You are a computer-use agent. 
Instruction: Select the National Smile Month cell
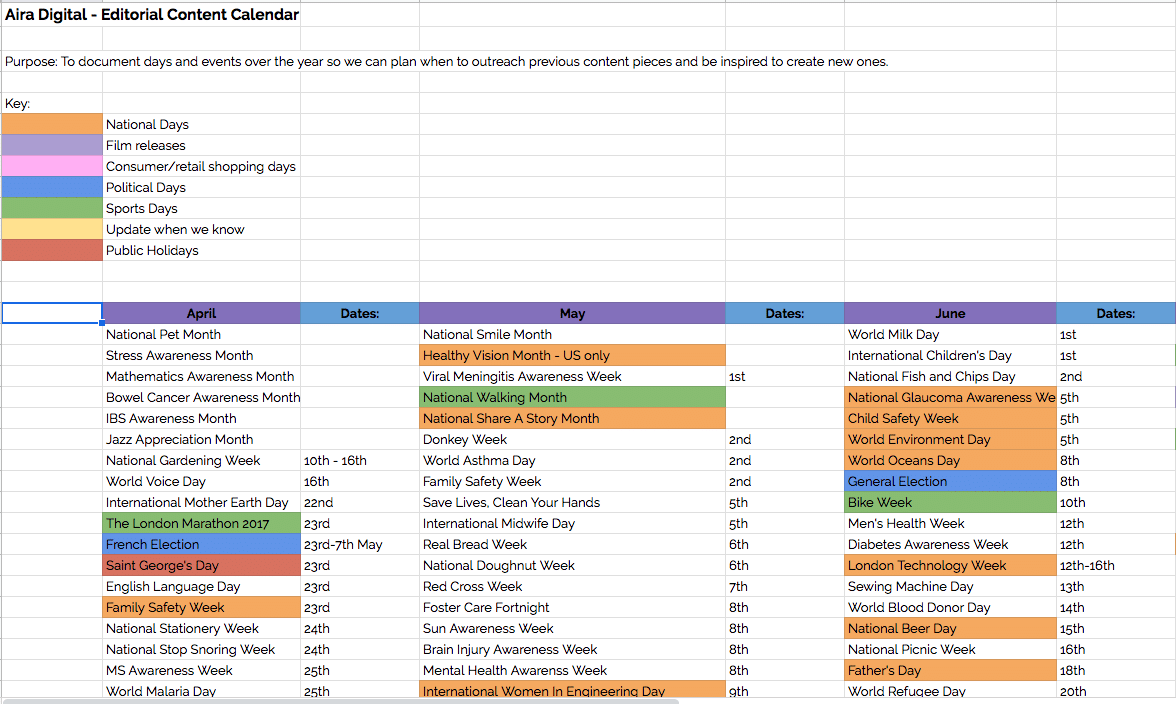[572, 334]
